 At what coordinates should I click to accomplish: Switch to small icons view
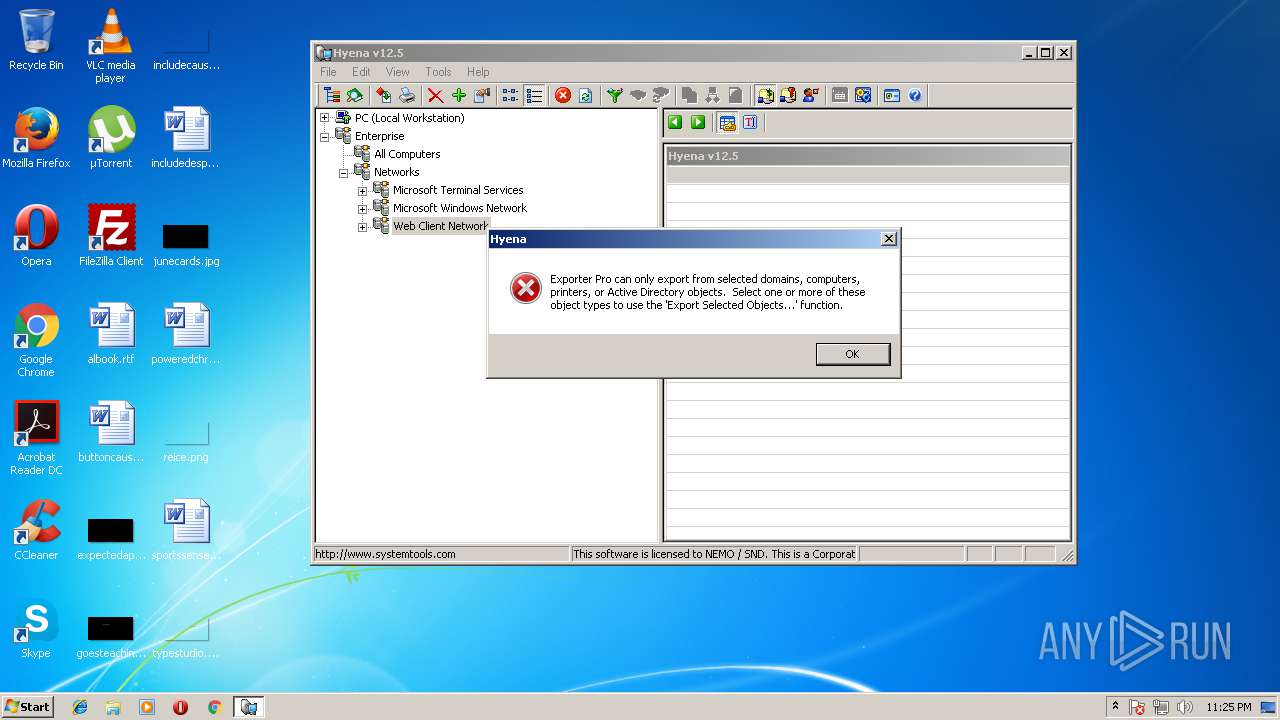pyautogui.click(x=510, y=96)
